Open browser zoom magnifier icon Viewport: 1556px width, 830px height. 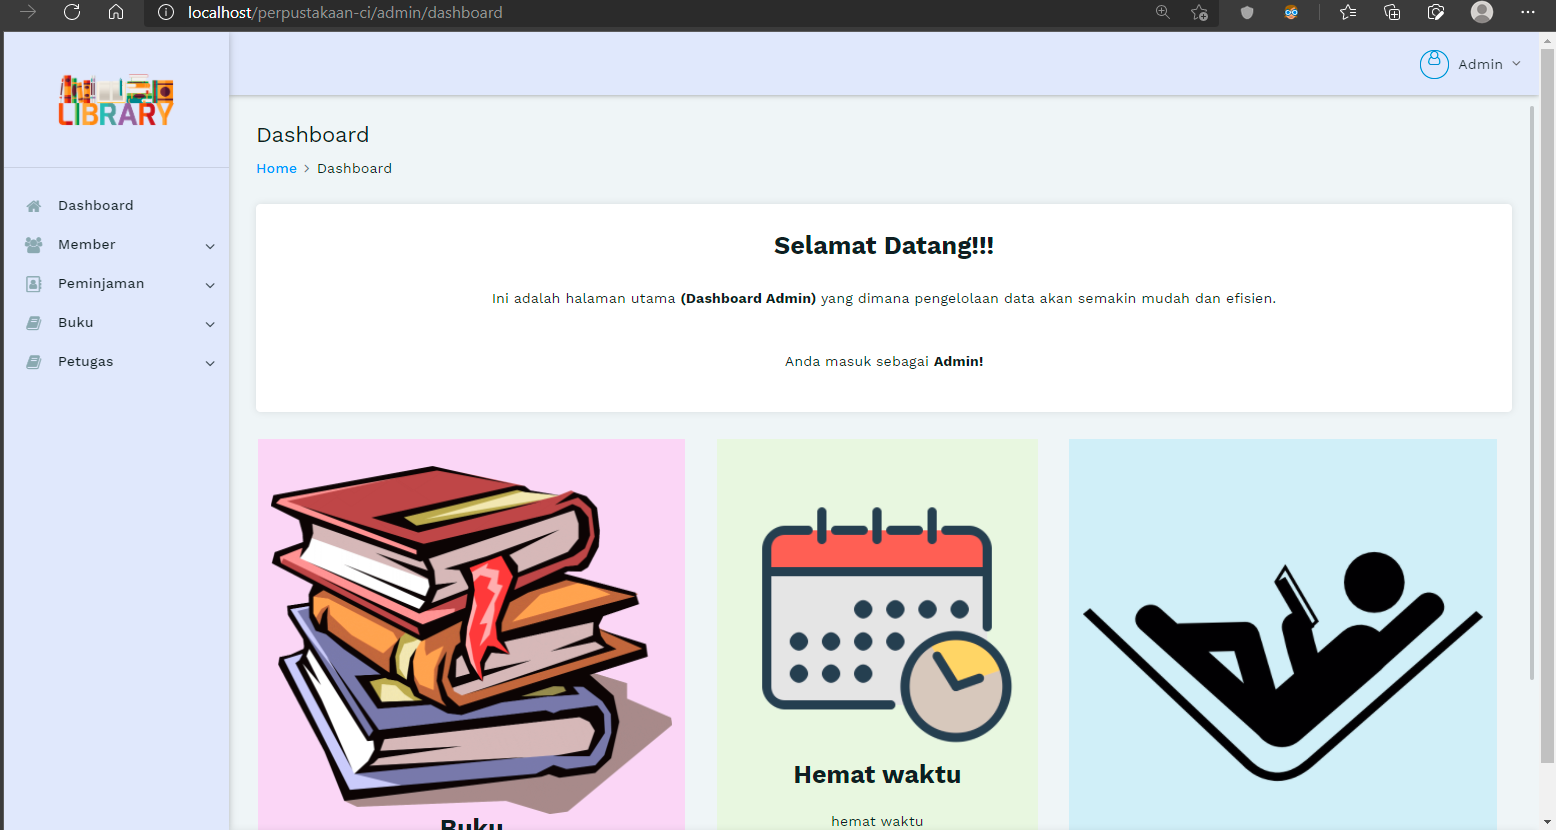pyautogui.click(x=1163, y=12)
